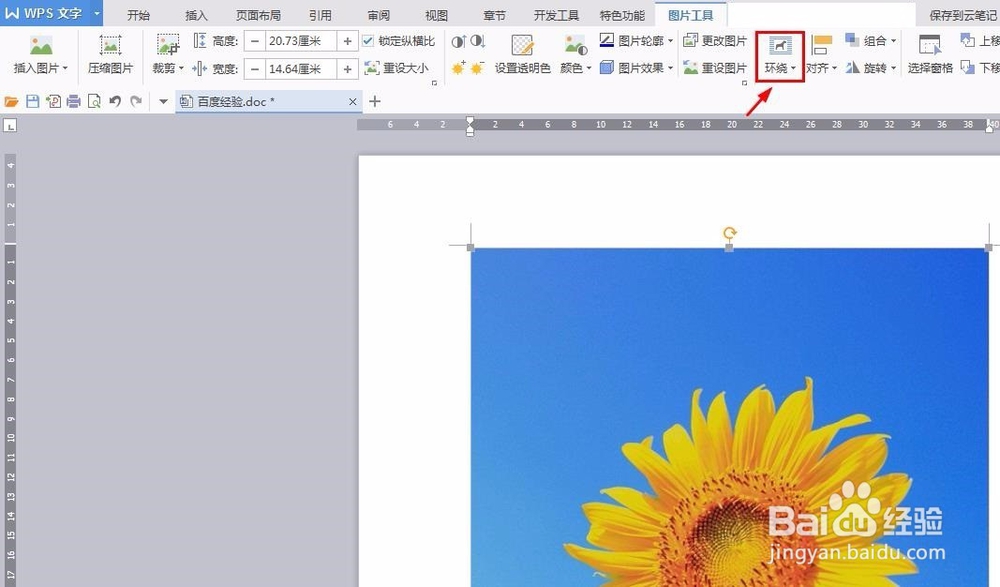Click the Align (对齐) icon
Image resolution: width=1000 pixels, height=587 pixels.
click(x=821, y=46)
